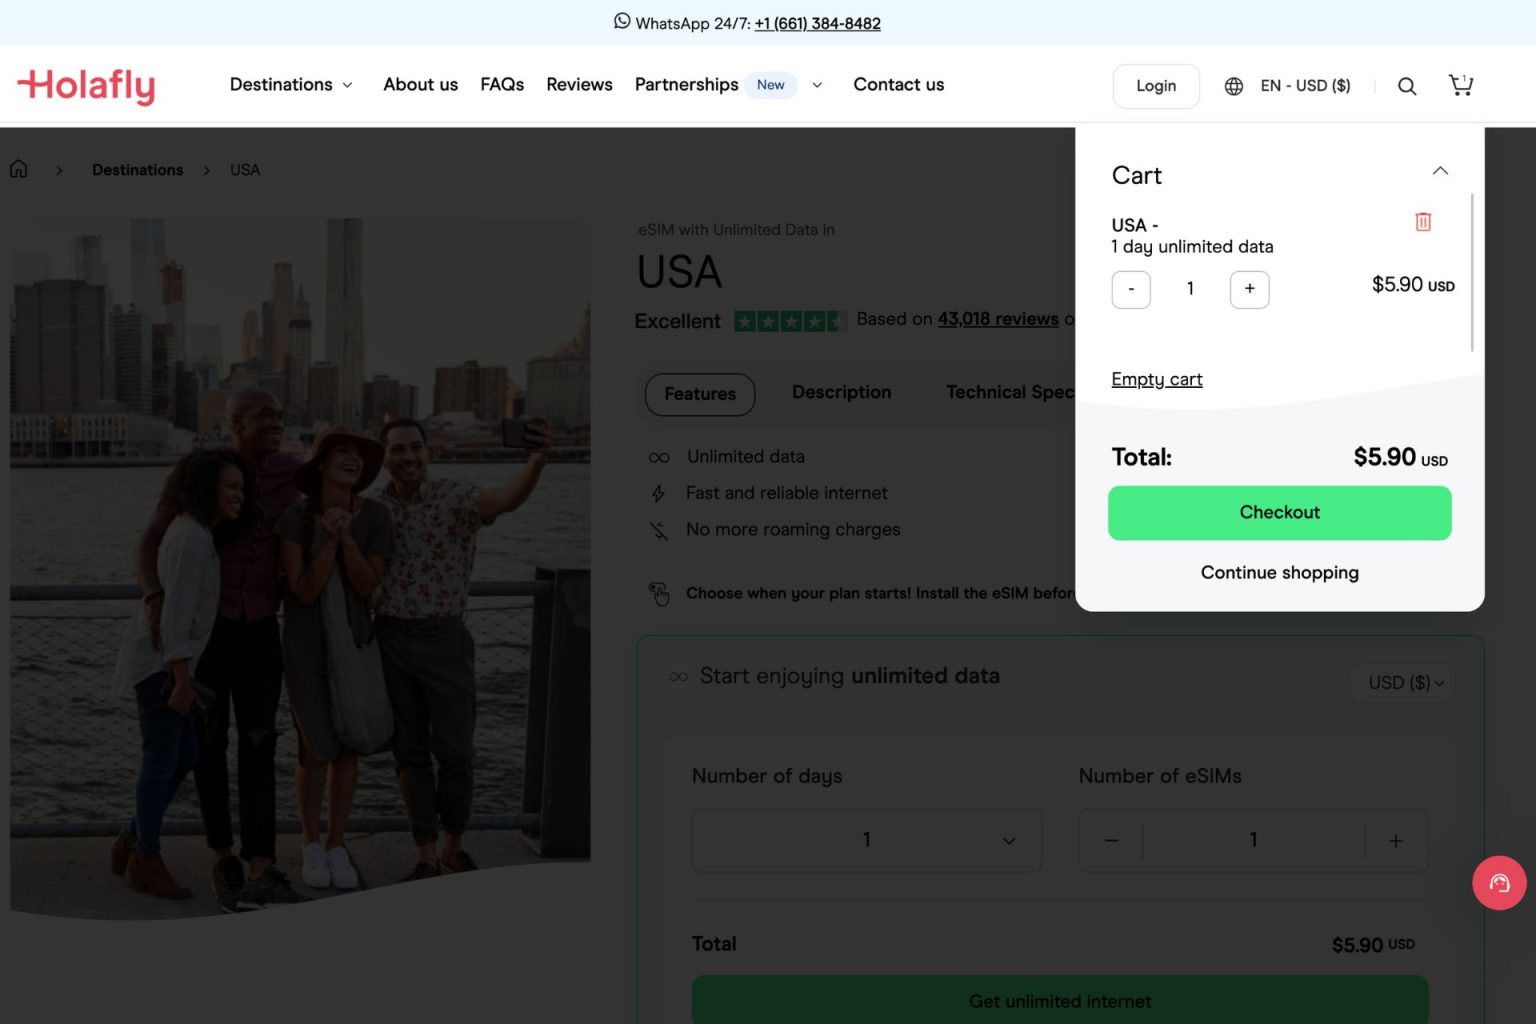Decrease cart quantity with minus button
The height and width of the screenshot is (1024, 1536).
pyautogui.click(x=1131, y=289)
